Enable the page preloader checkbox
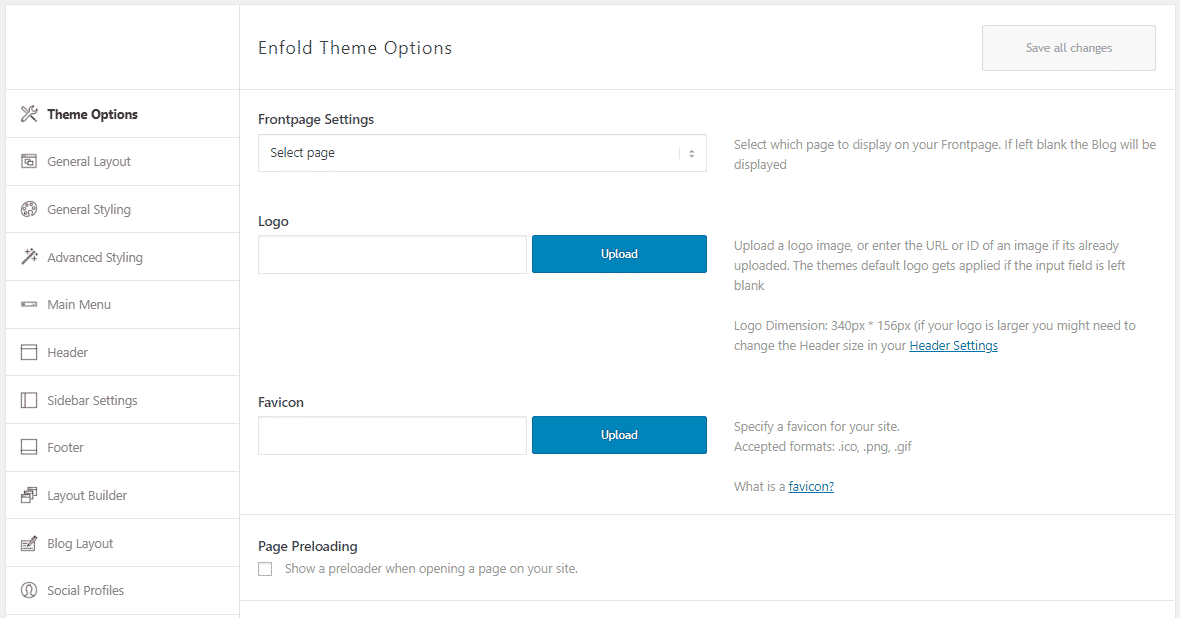 coord(265,569)
